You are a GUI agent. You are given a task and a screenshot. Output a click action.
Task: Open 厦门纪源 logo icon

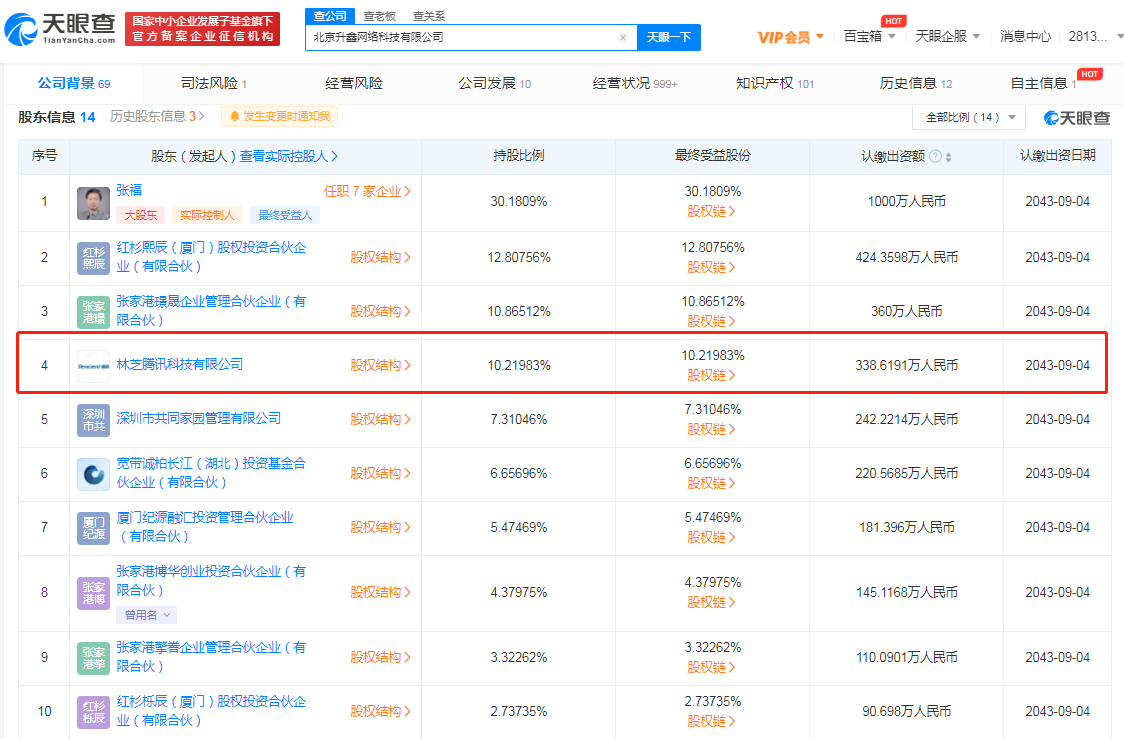click(x=93, y=528)
